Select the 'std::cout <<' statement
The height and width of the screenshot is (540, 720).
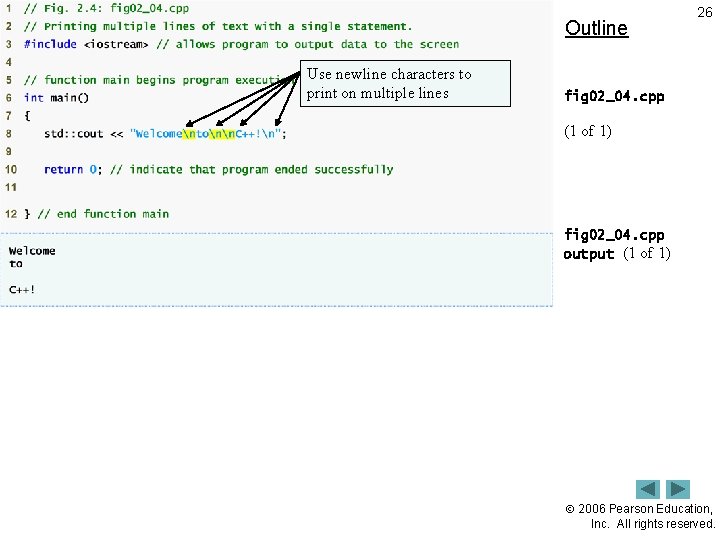pos(84,134)
